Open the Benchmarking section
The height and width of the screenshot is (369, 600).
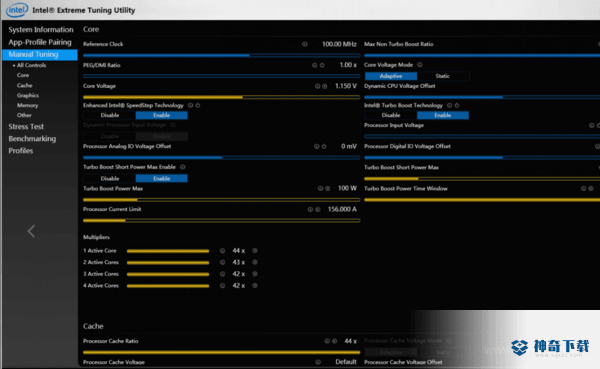[32, 139]
